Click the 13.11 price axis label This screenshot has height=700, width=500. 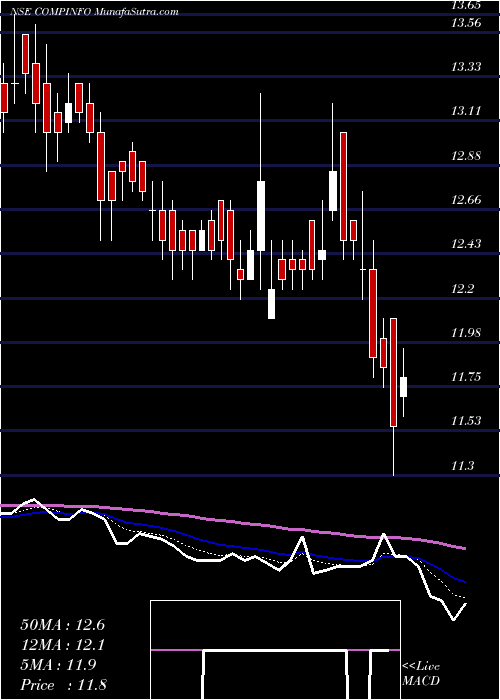click(x=467, y=111)
